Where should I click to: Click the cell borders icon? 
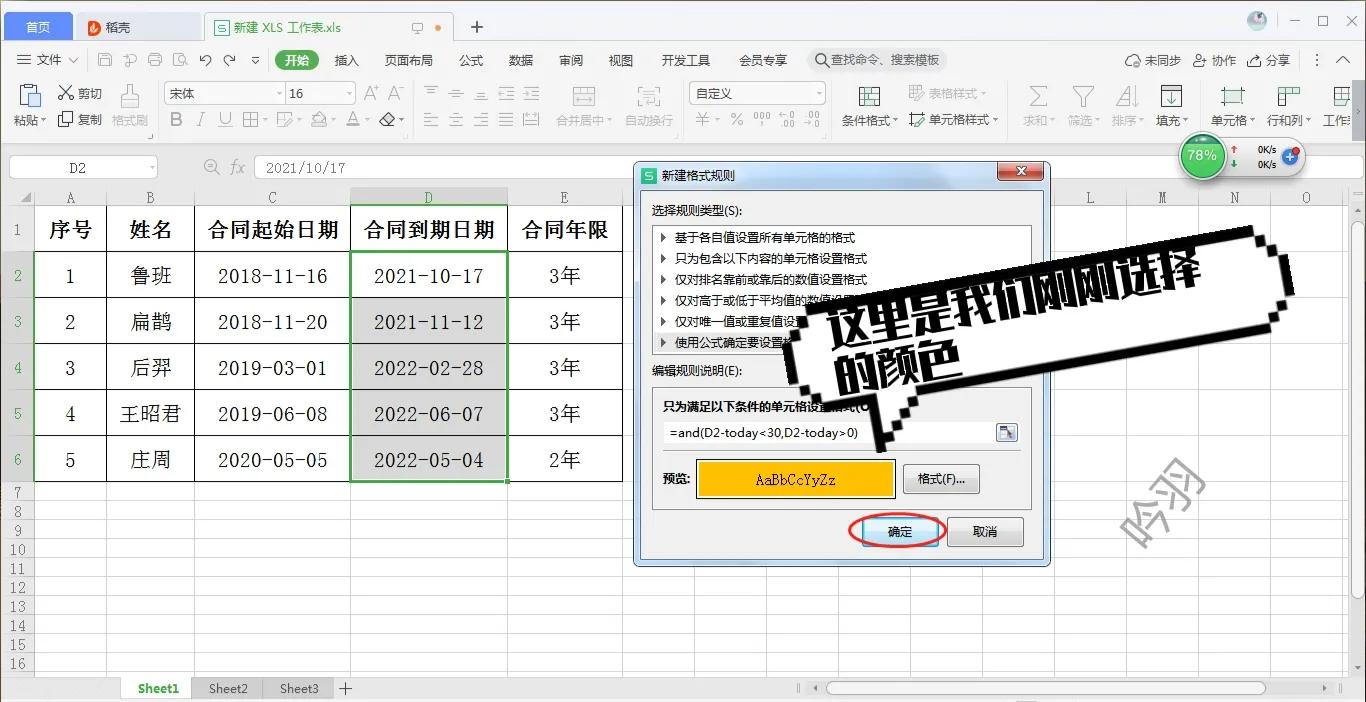click(x=249, y=119)
